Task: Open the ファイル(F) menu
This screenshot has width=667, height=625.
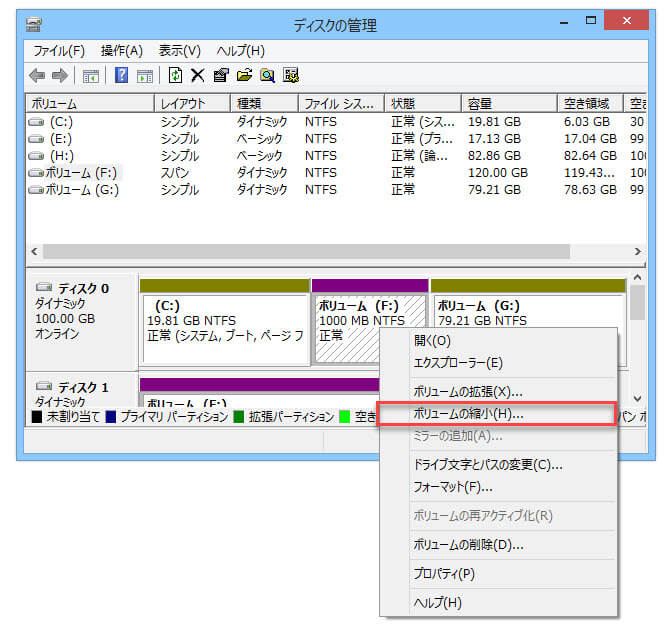Action: (x=59, y=51)
